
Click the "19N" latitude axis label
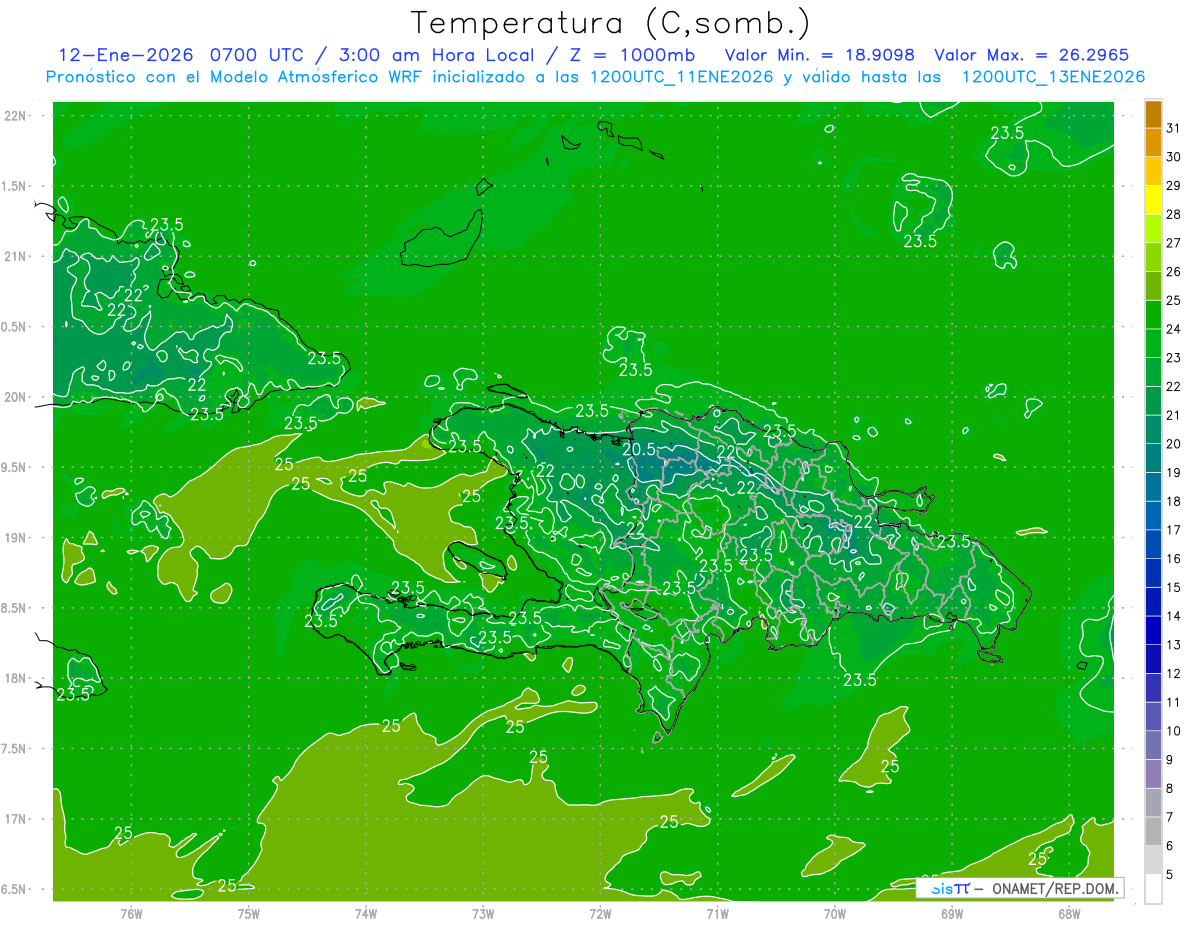tap(16, 538)
